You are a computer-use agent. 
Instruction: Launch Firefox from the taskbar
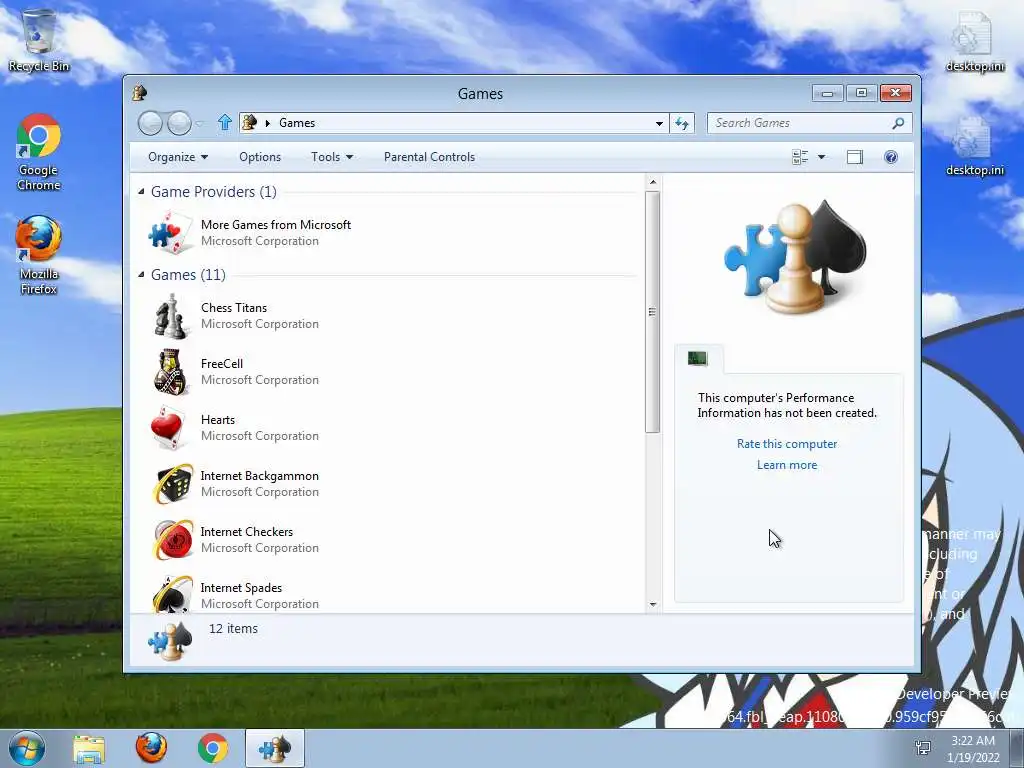[151, 748]
